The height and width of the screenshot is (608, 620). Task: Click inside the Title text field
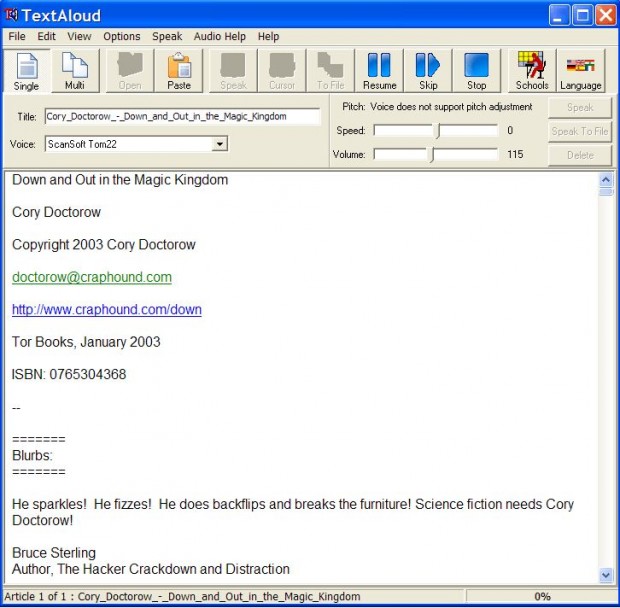tap(182, 117)
